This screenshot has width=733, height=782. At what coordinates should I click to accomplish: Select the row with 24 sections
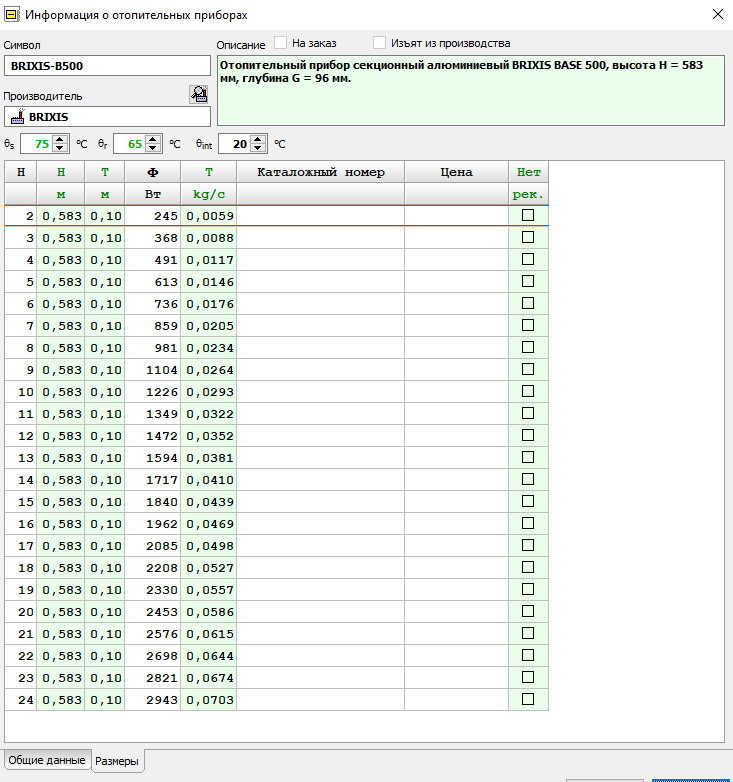click(276, 700)
